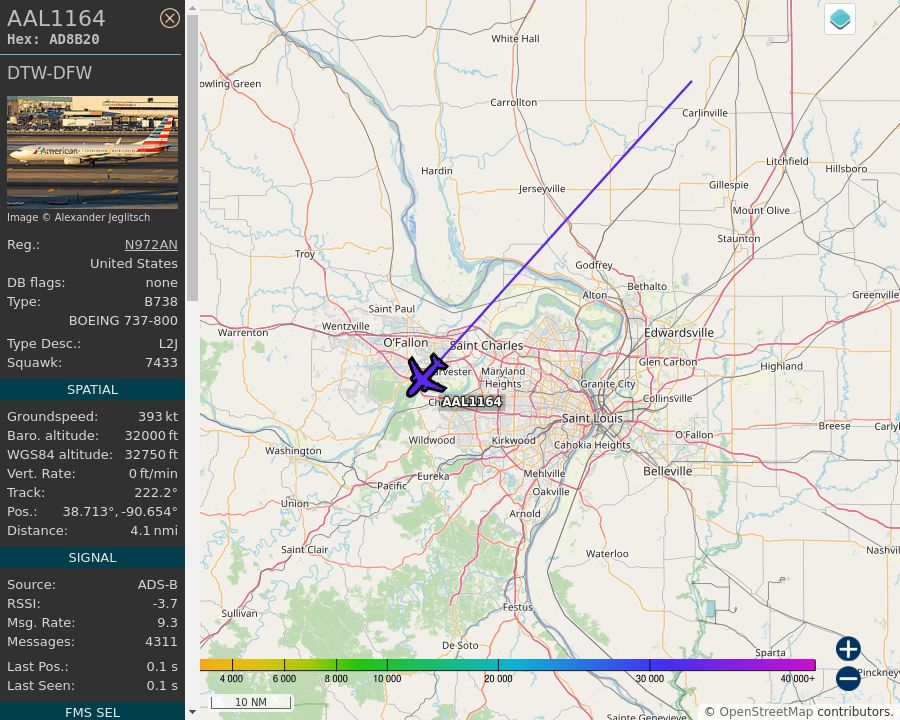900x720 pixels.
Task: Click the 10 NM scale bar
Action: (251, 702)
